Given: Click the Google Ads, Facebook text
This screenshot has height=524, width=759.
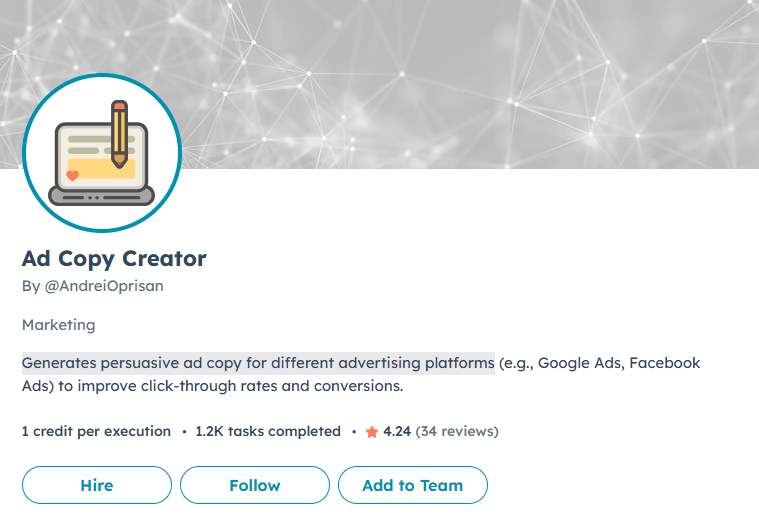Looking at the screenshot, I should [619, 363].
